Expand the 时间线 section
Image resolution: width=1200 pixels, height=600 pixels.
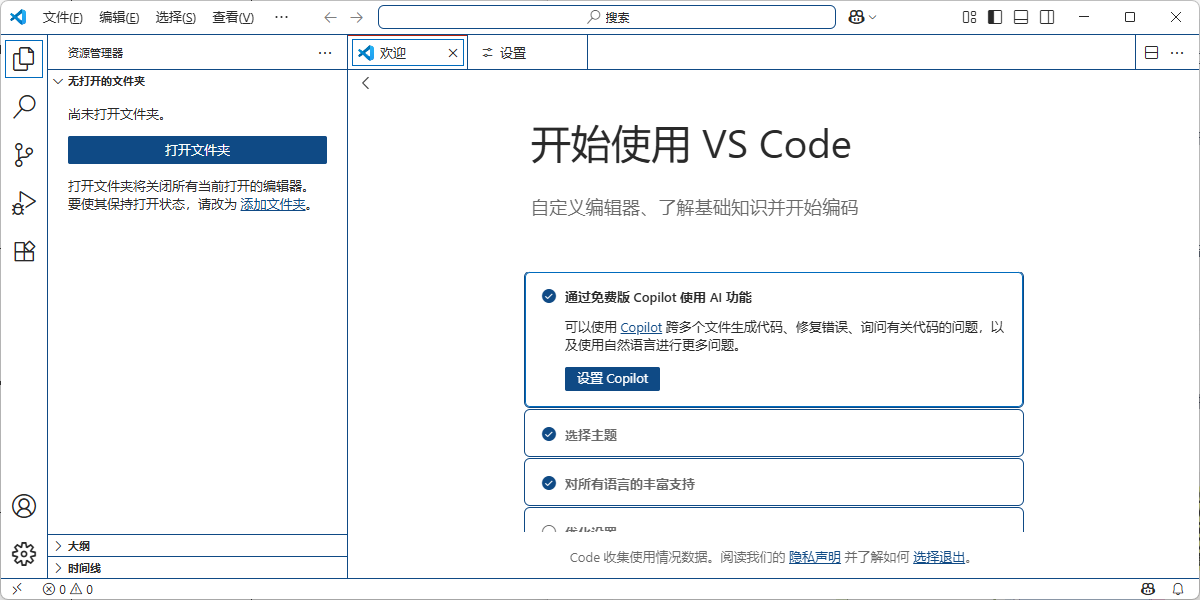pyautogui.click(x=84, y=568)
